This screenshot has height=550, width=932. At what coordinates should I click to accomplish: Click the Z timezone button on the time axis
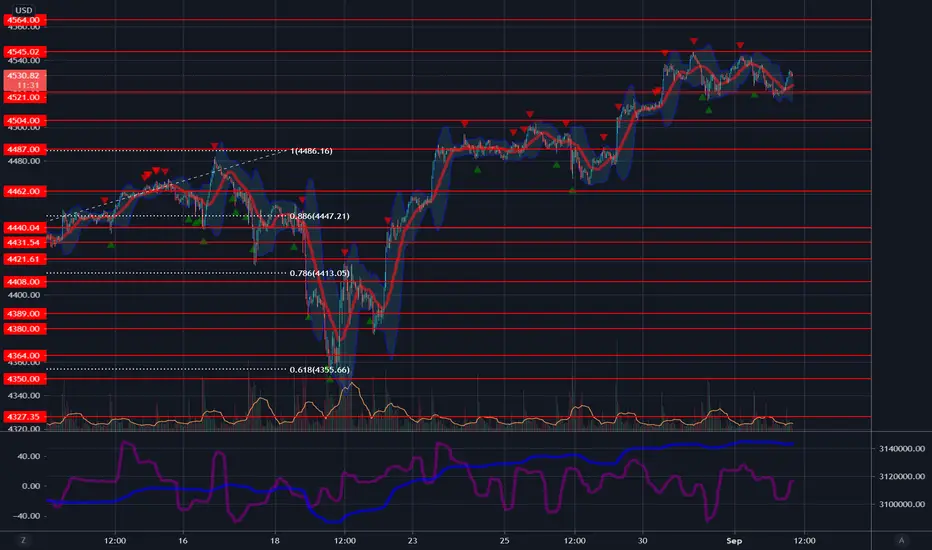pyautogui.click(x=23, y=540)
